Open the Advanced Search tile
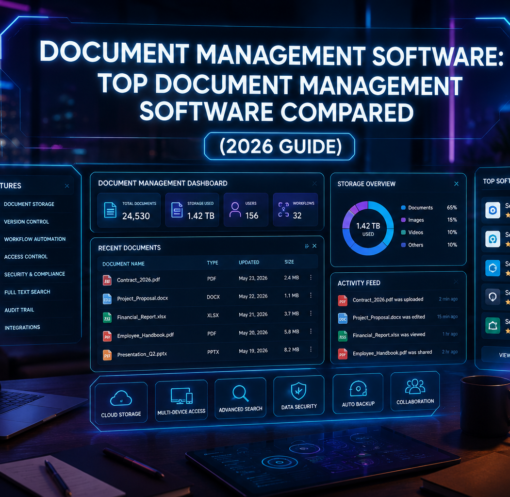510x497 pixels. [240, 398]
